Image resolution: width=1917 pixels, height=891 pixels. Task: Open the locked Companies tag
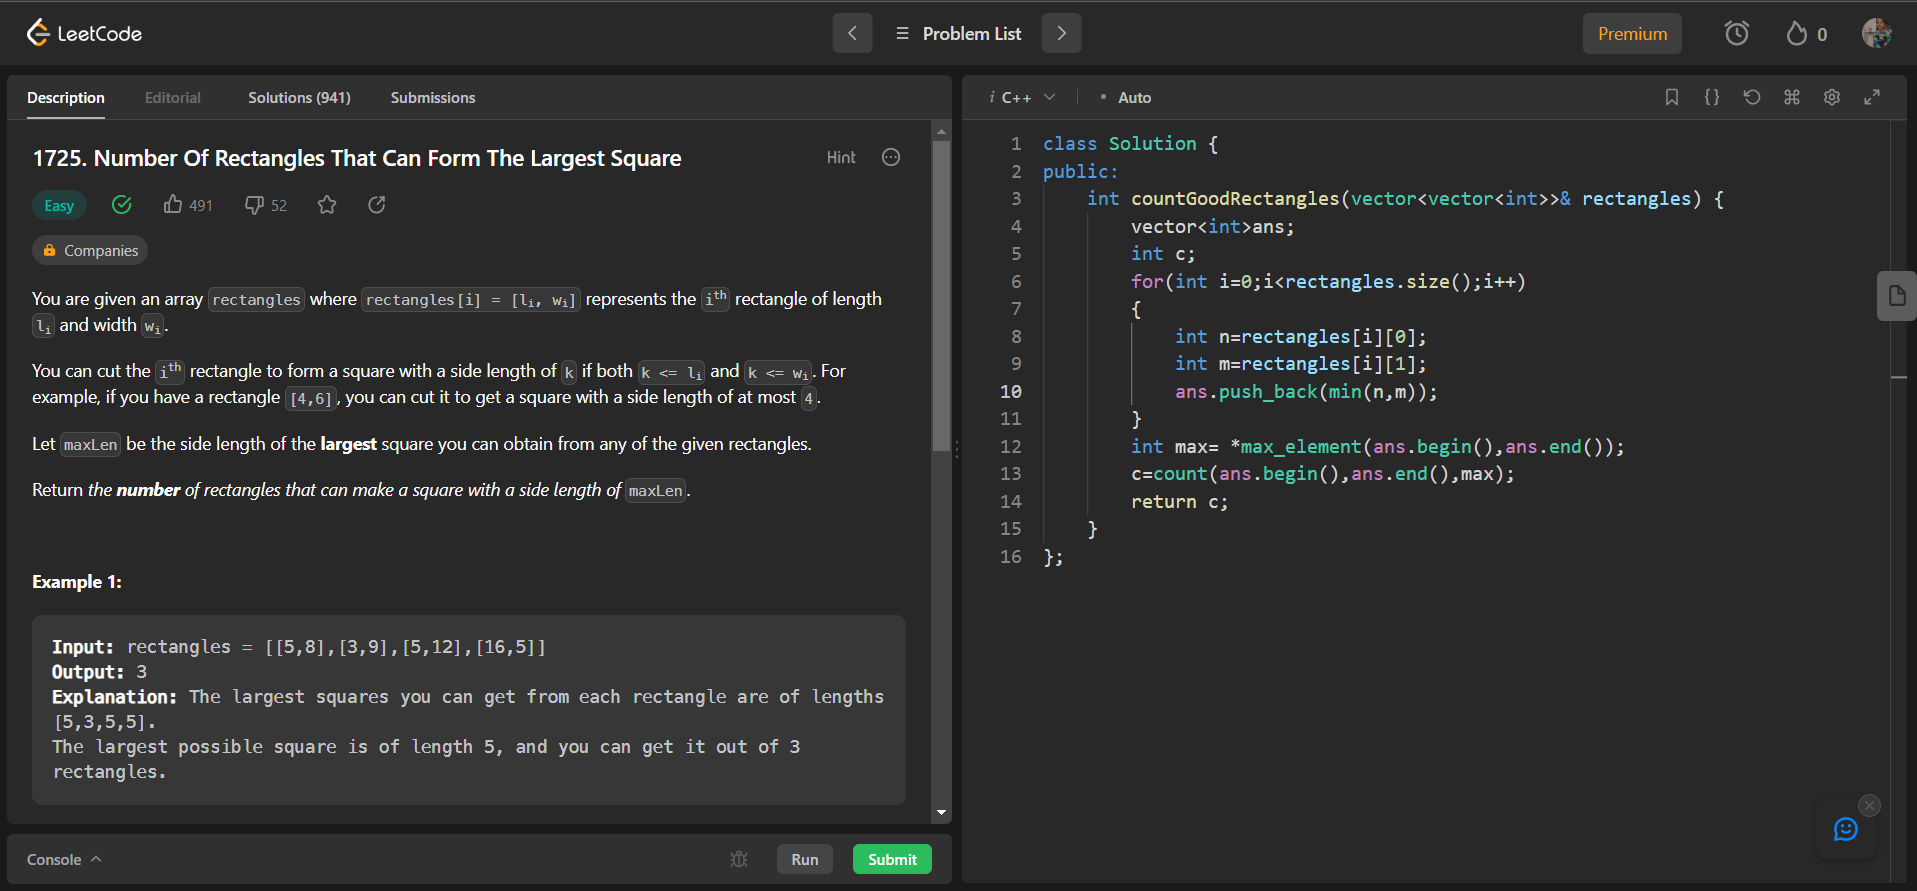pyautogui.click(x=90, y=250)
